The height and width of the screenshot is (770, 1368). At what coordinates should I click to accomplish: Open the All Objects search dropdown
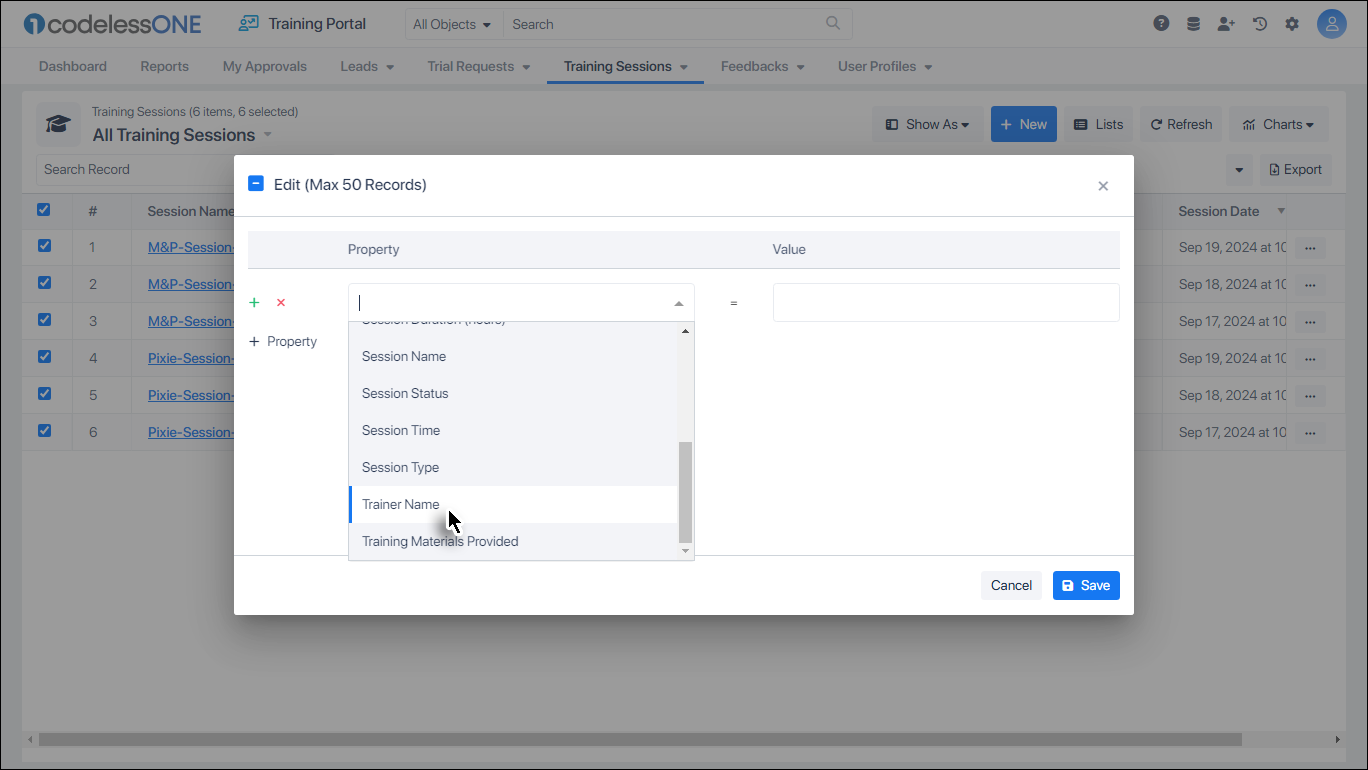pyautogui.click(x=453, y=24)
